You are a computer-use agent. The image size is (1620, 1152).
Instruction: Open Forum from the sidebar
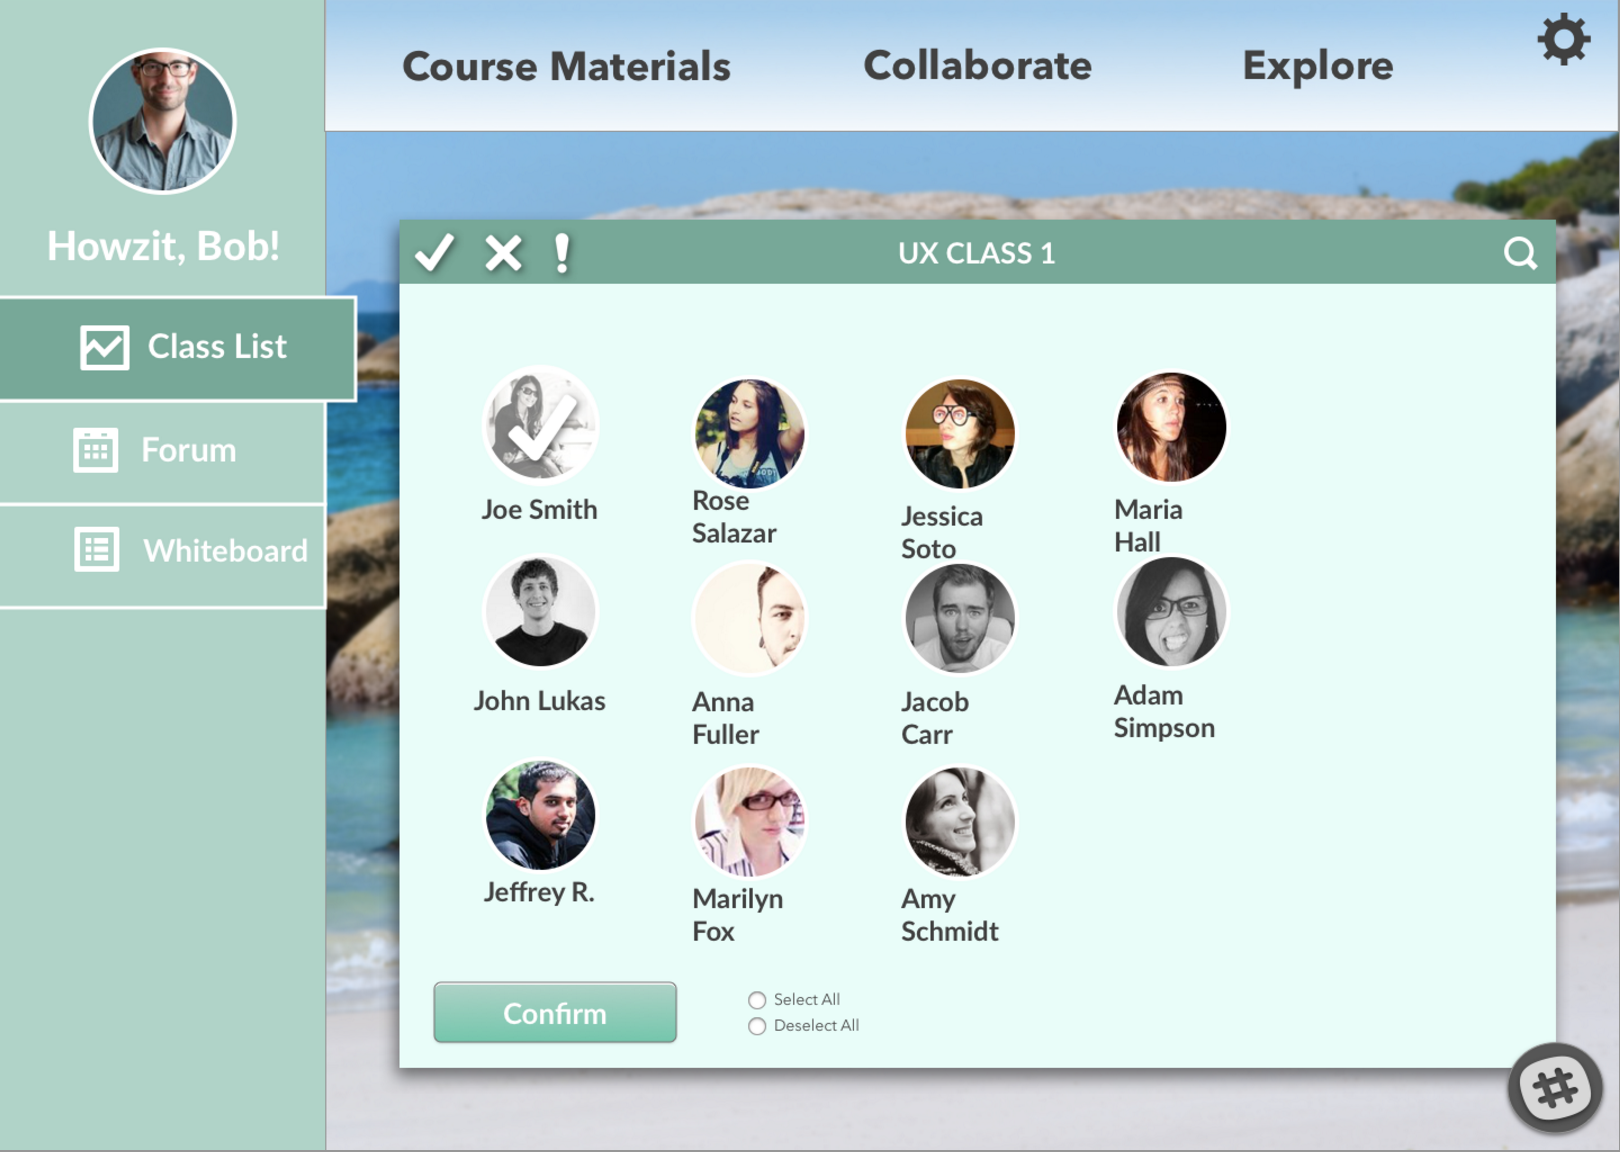[162, 451]
